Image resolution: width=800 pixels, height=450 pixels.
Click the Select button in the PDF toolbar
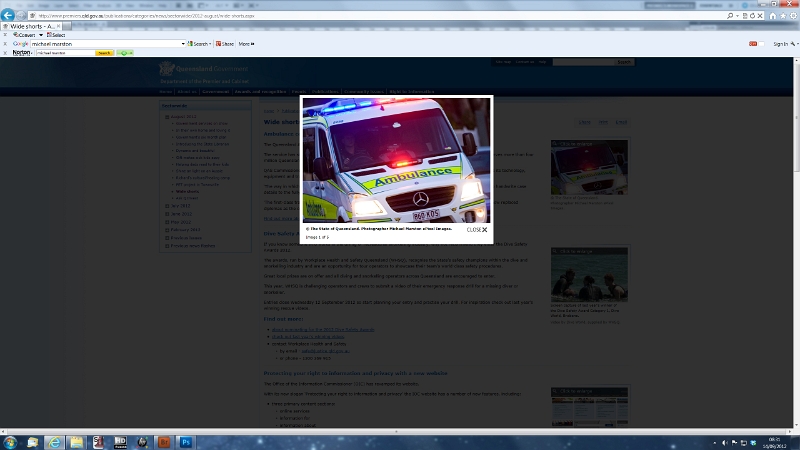(56, 35)
